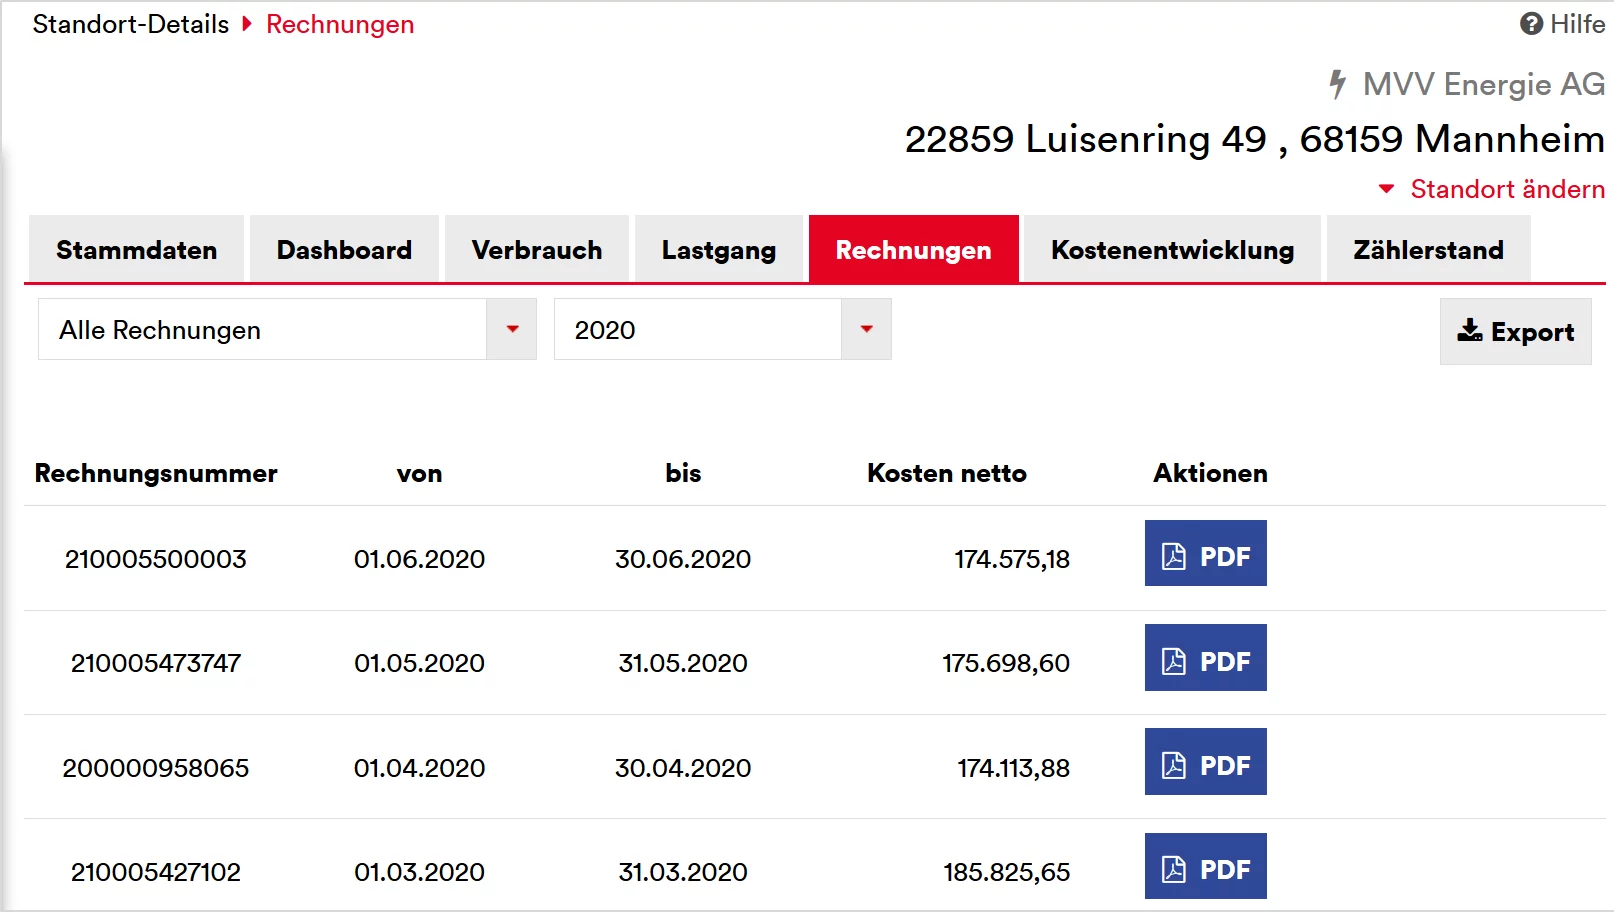Viewport: 1614px width, 912px height.
Task: Expand the 2020 year dropdown
Action: 866,329
